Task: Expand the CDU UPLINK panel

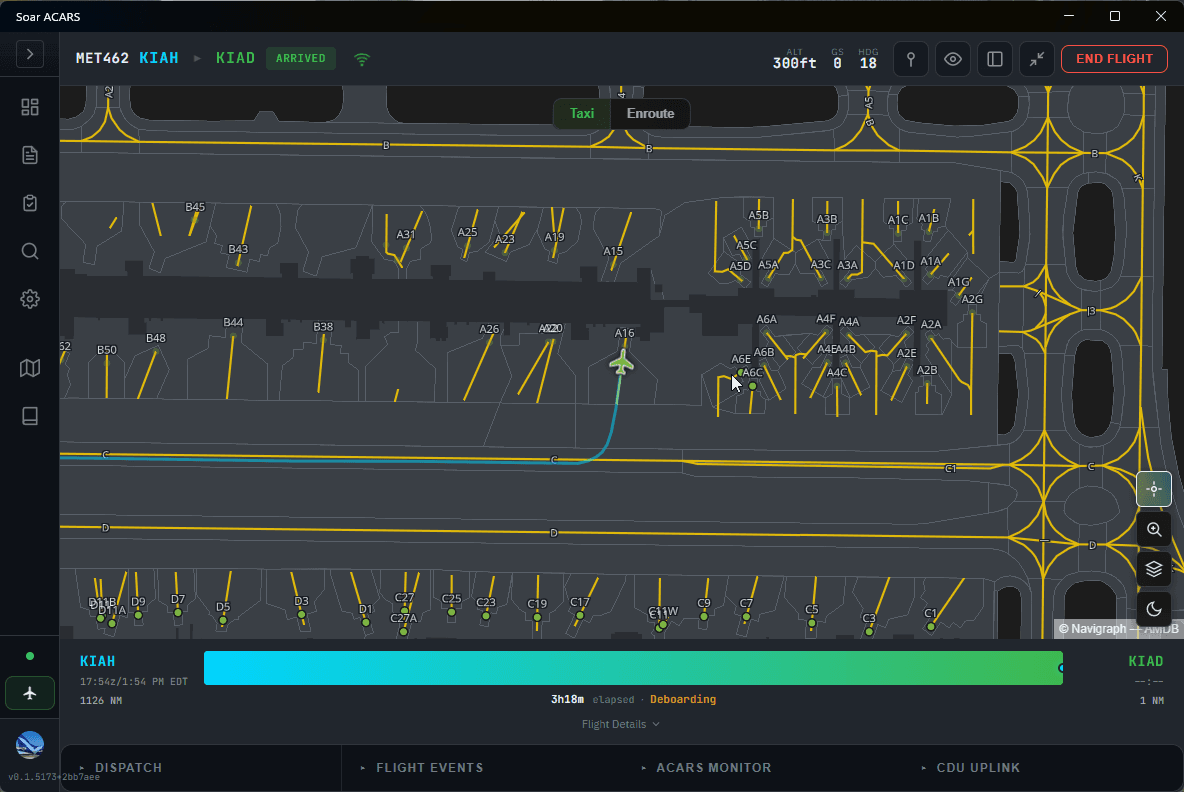Action: (x=971, y=768)
